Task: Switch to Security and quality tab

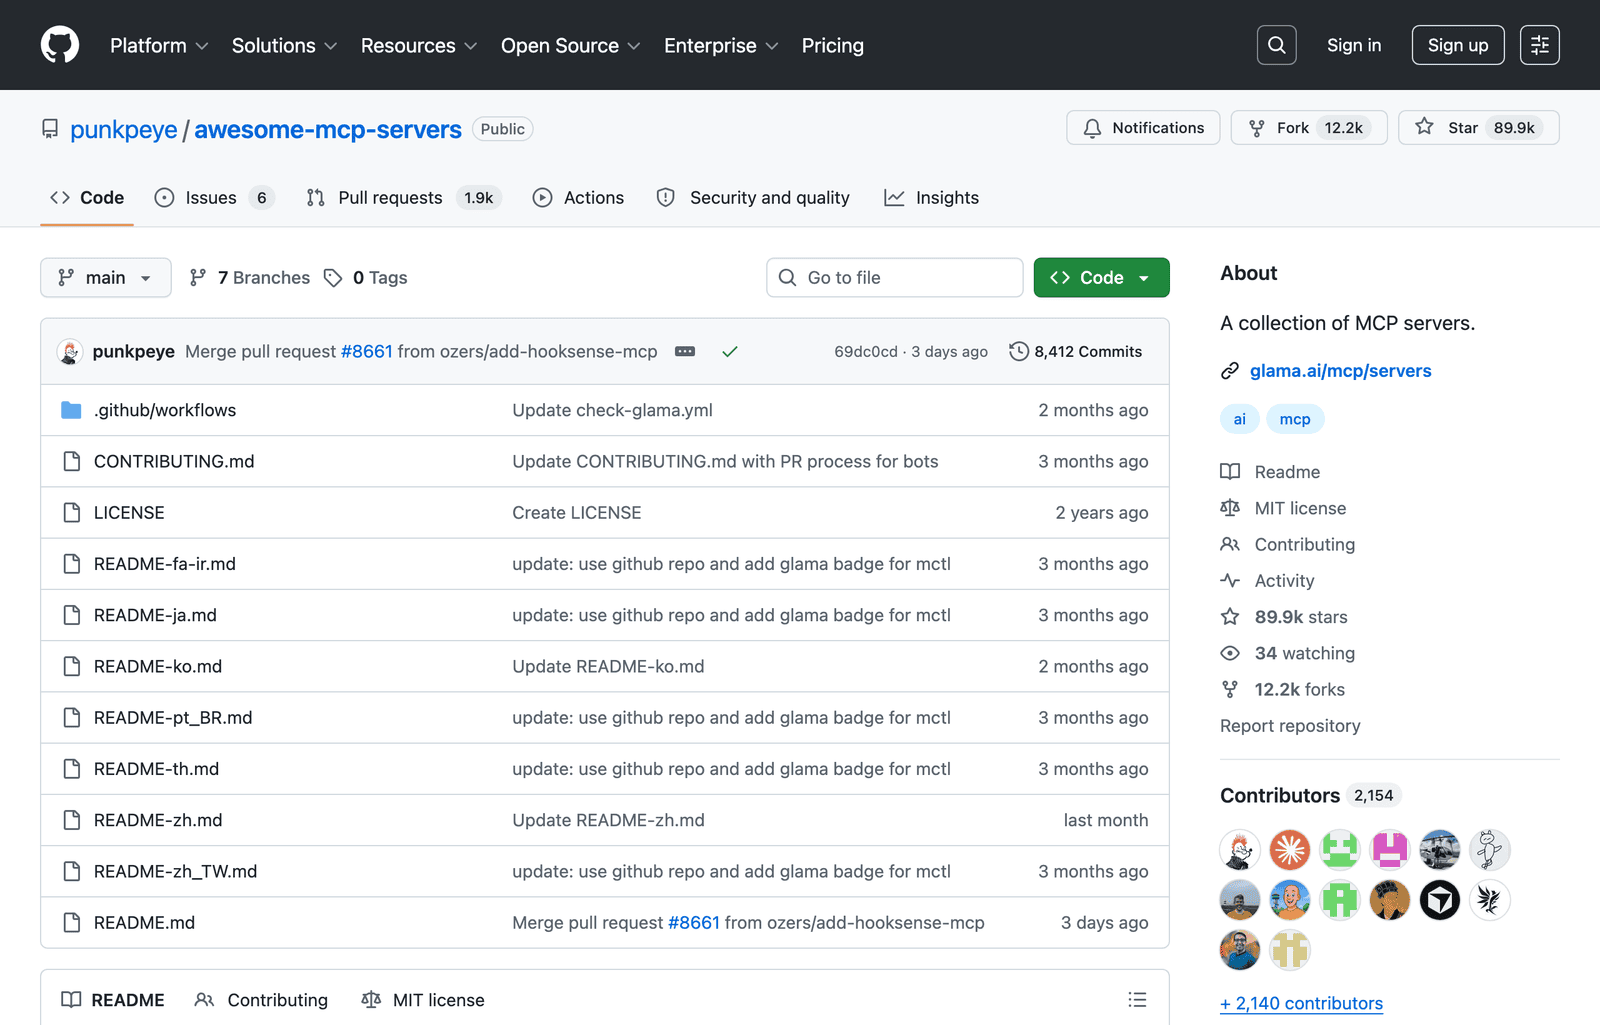Action: tap(753, 198)
